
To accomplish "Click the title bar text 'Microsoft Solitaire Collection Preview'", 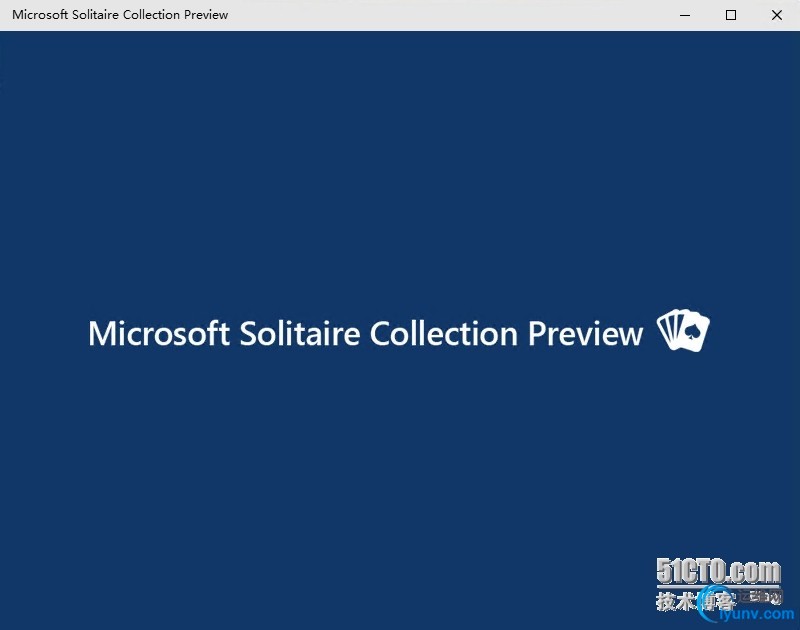I will point(120,15).
